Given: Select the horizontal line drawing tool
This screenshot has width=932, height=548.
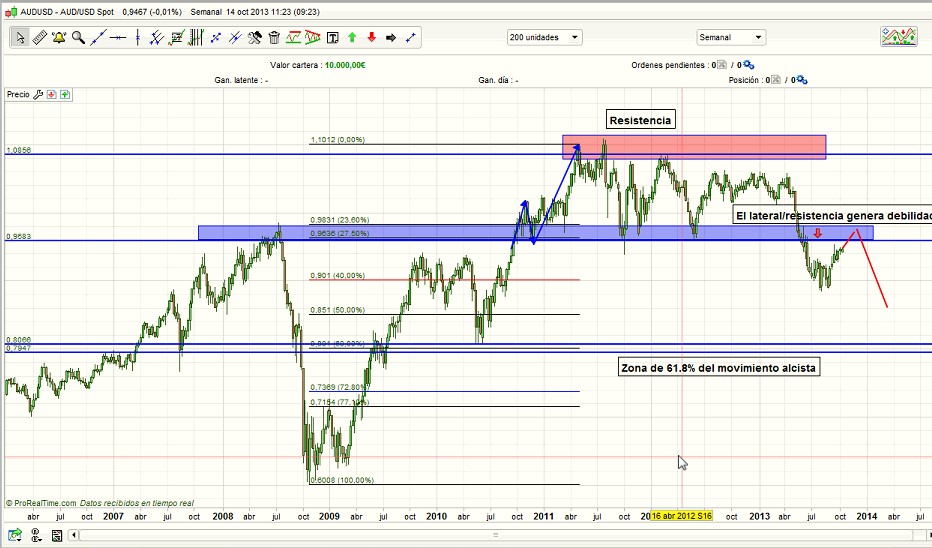Looking at the screenshot, I should click(x=118, y=37).
